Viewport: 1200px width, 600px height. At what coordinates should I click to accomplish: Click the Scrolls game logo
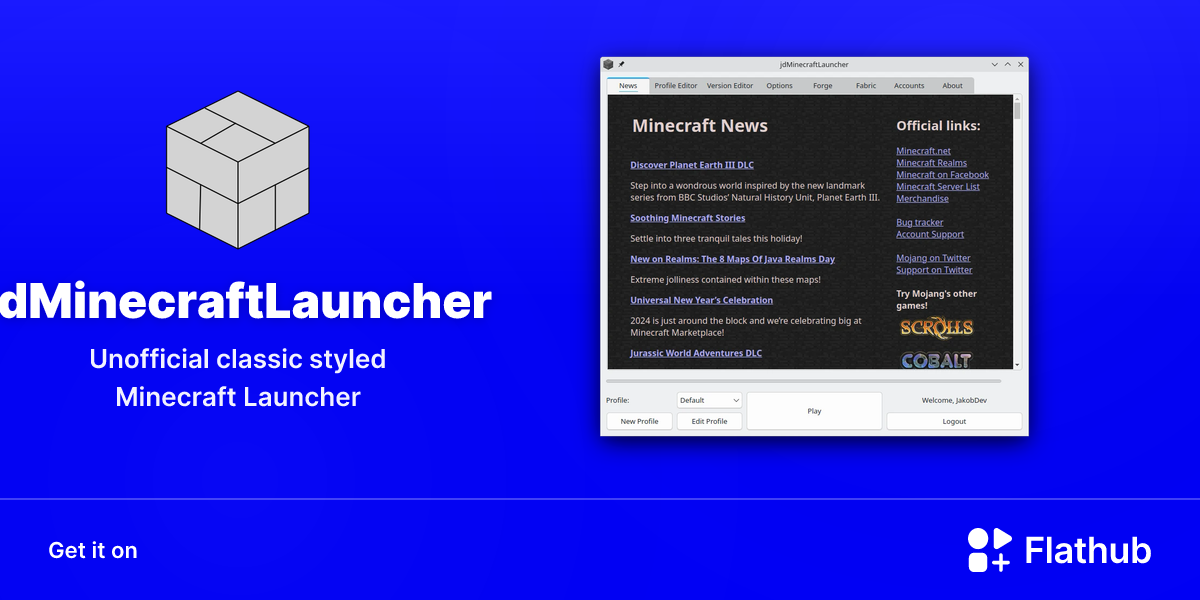click(x=936, y=327)
